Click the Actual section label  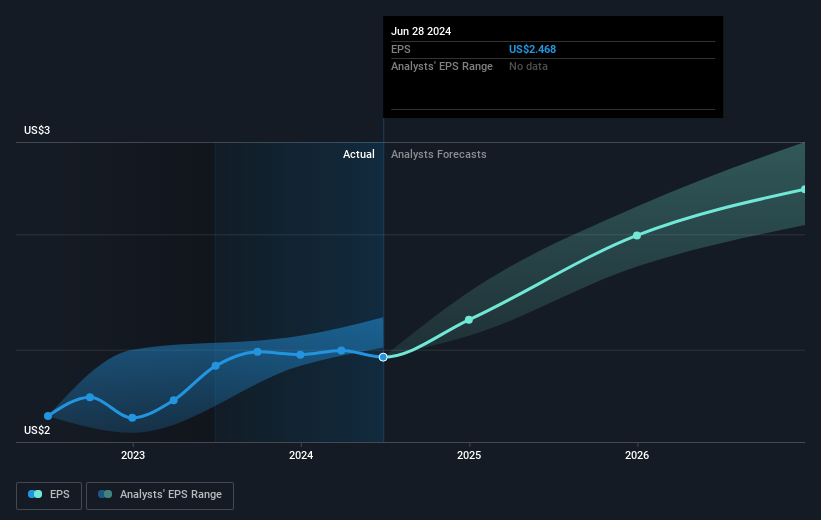click(359, 154)
